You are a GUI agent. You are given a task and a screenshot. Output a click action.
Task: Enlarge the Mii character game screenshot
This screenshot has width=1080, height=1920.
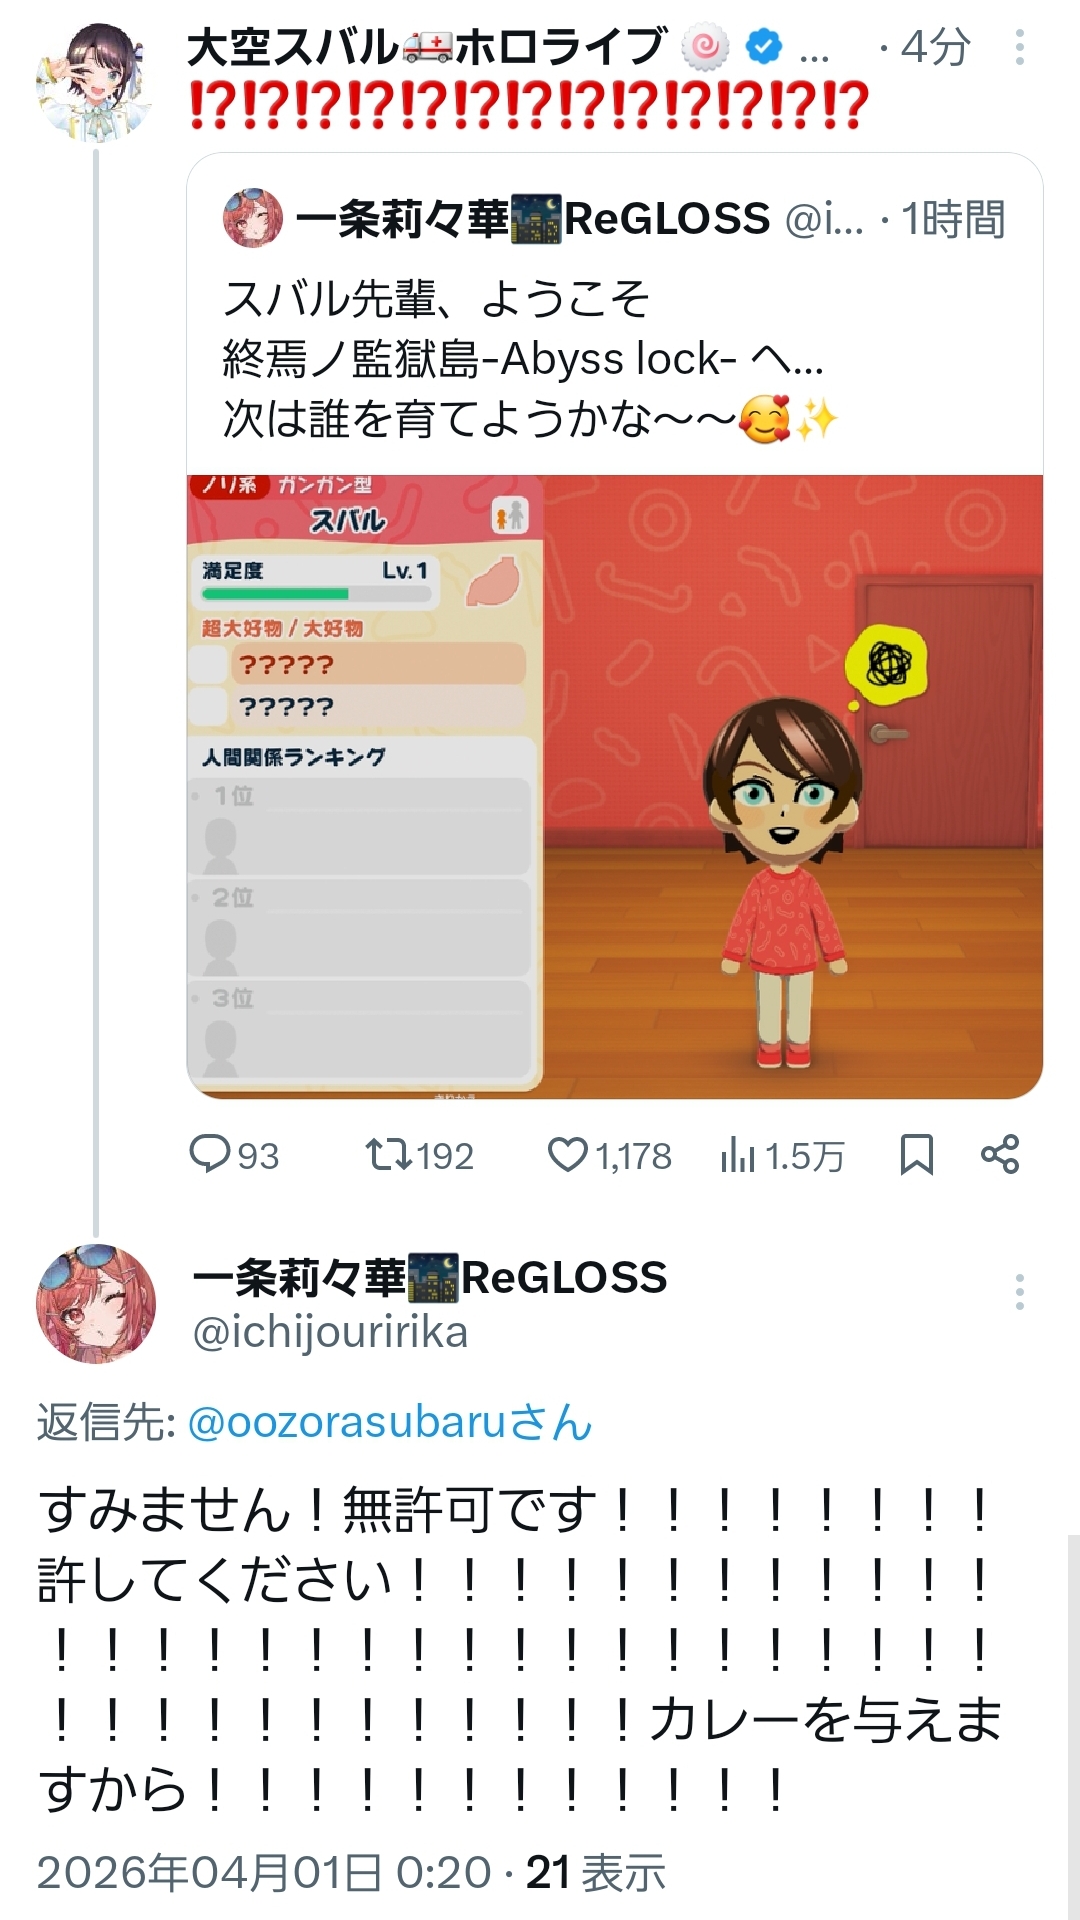point(615,787)
